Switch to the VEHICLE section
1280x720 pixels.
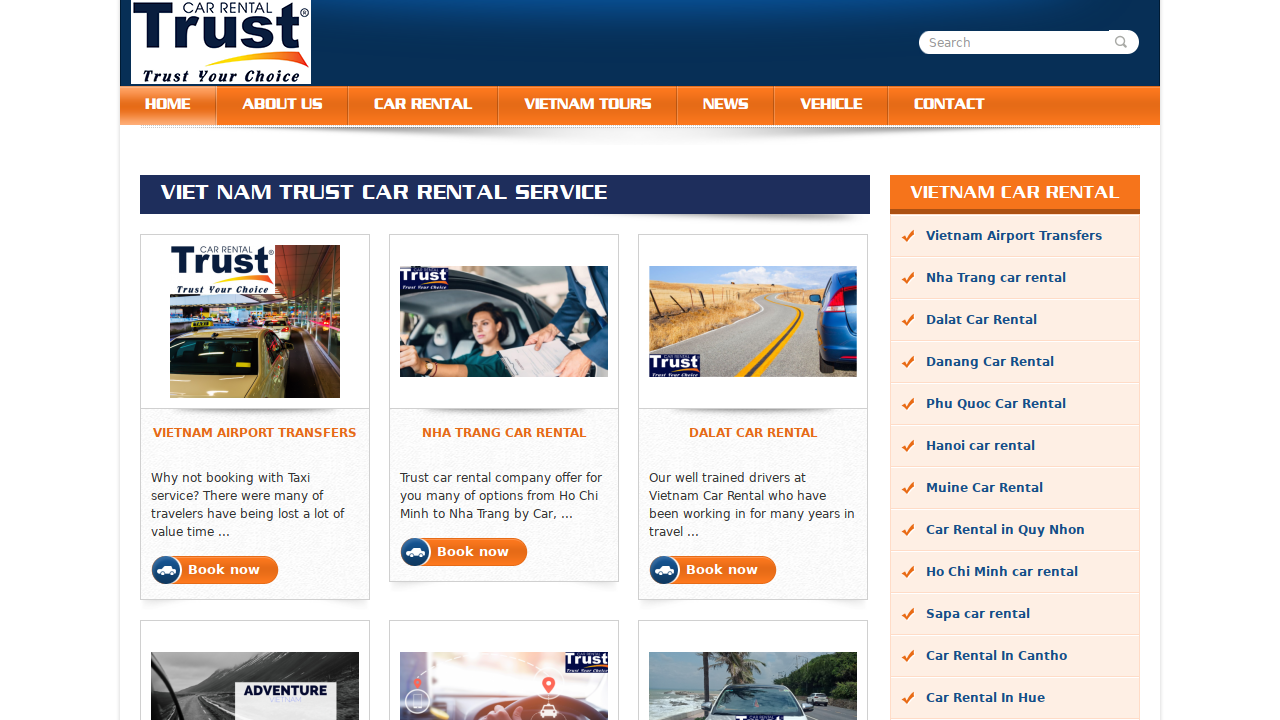[x=831, y=104]
